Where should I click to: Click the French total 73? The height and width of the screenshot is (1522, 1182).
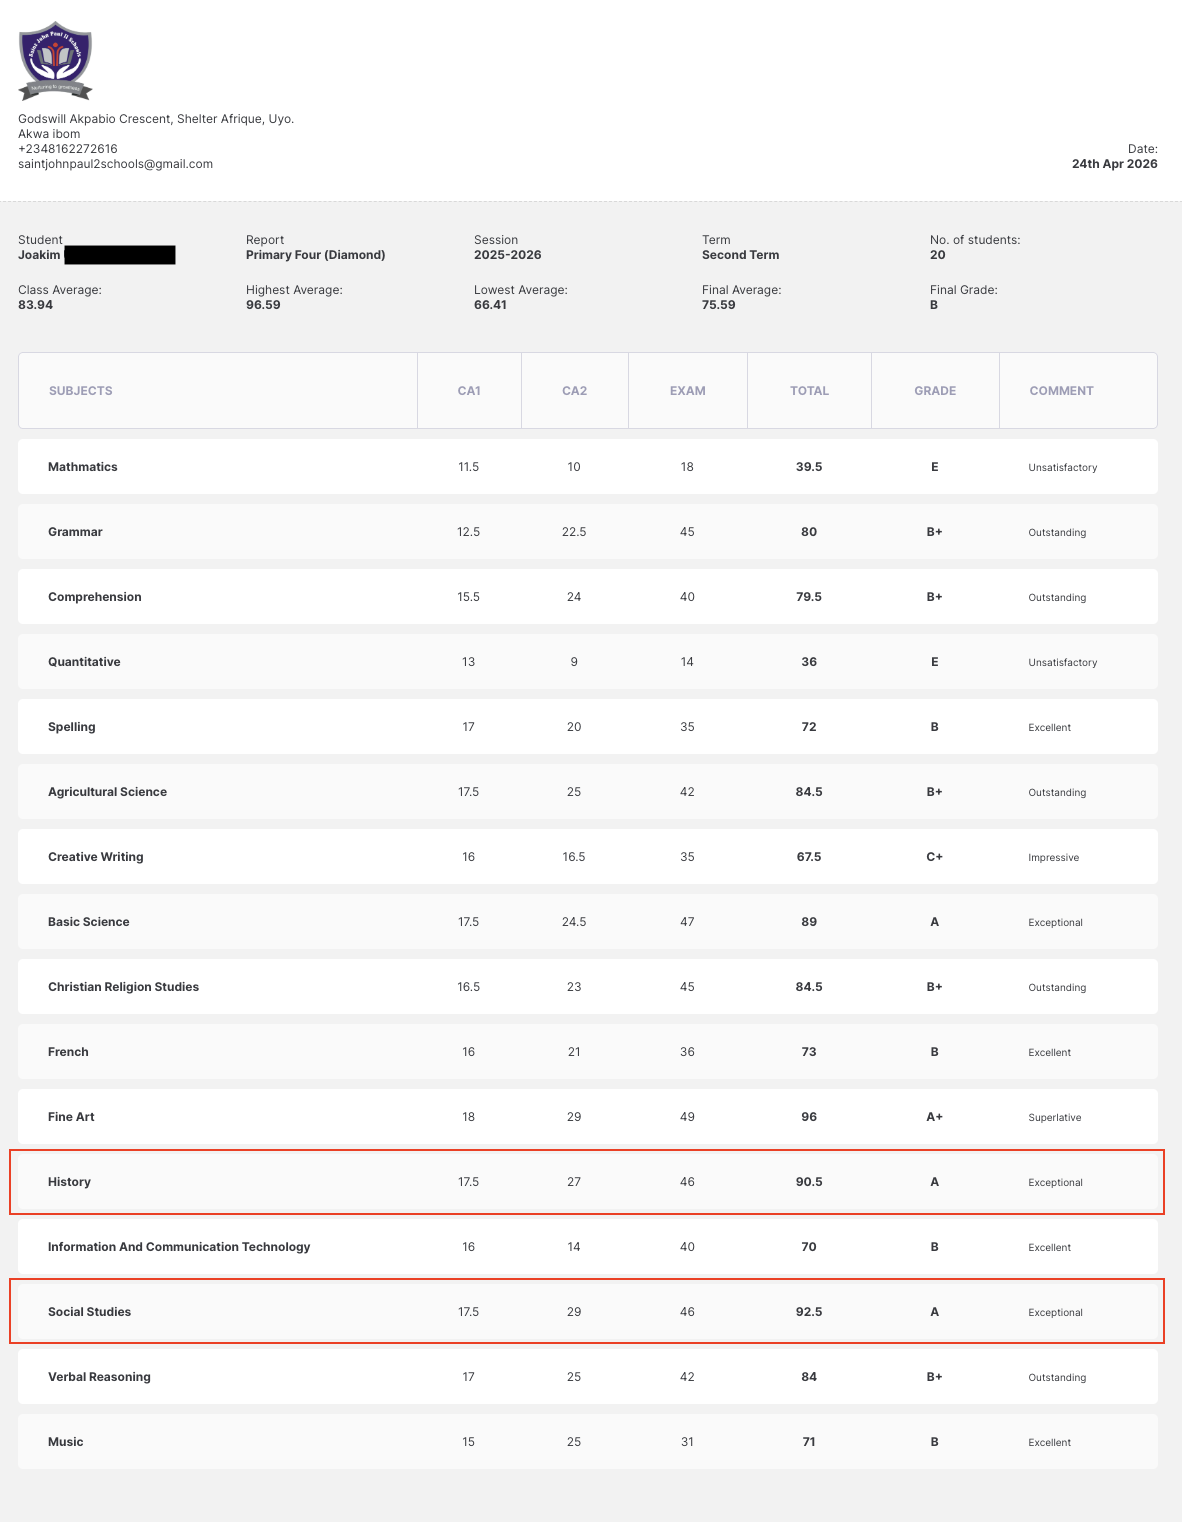[x=809, y=1052]
